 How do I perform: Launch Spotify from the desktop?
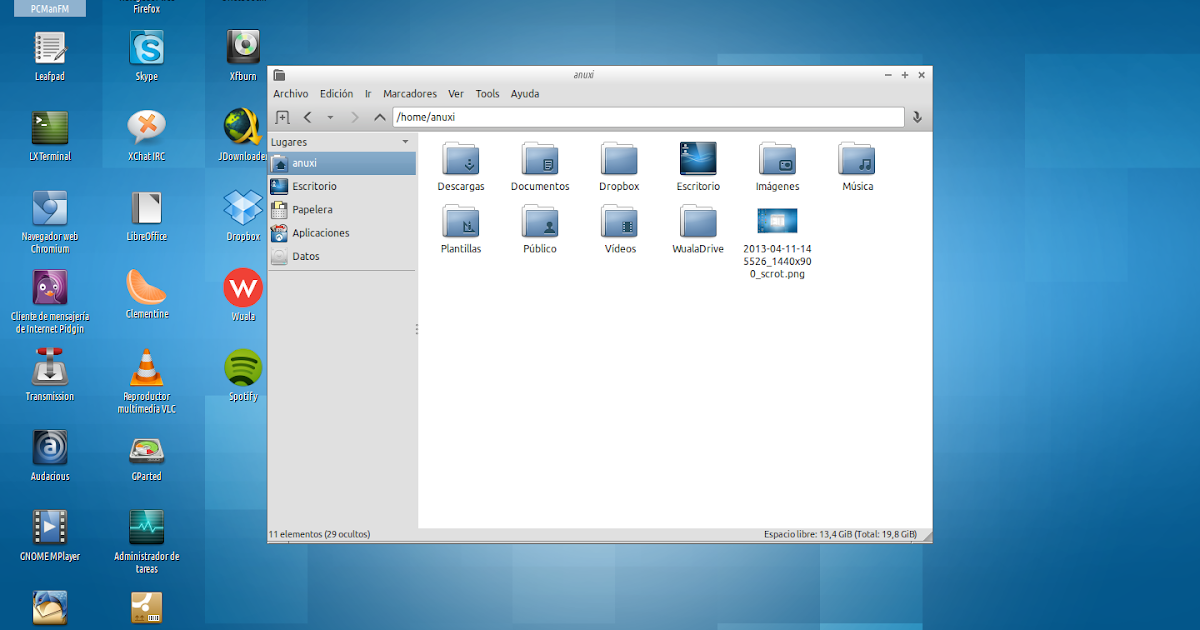point(243,369)
